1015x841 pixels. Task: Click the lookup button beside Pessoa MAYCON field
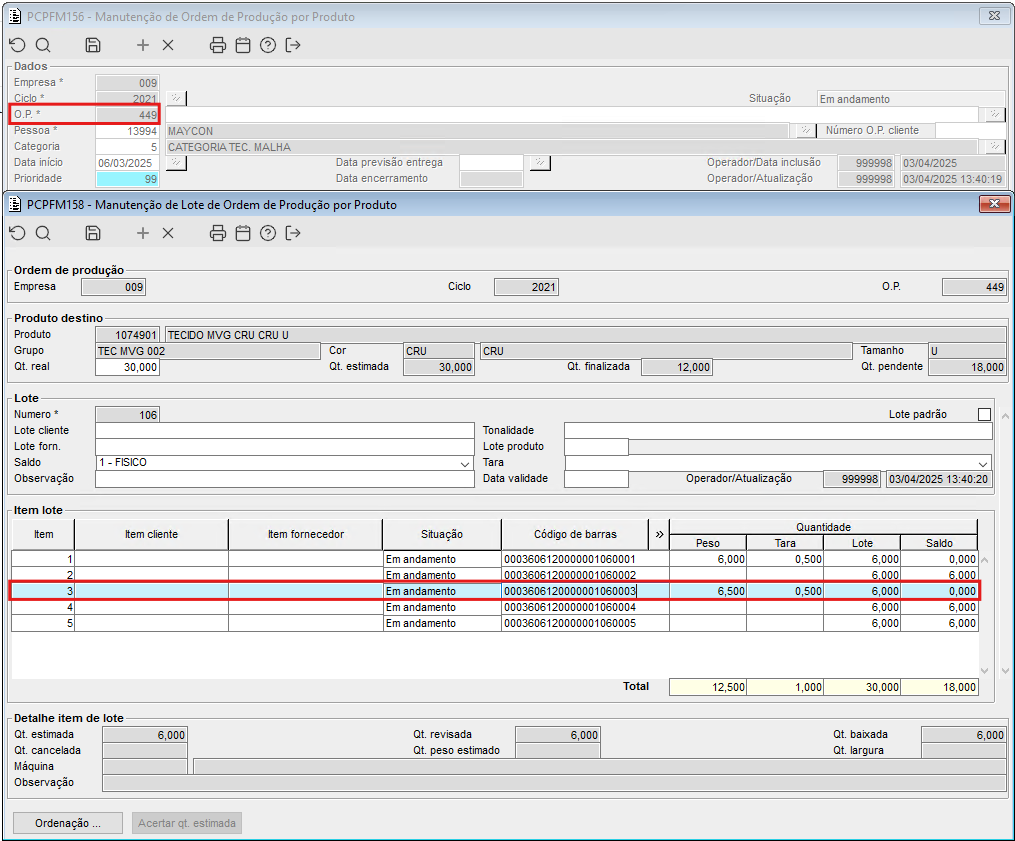[x=805, y=130]
